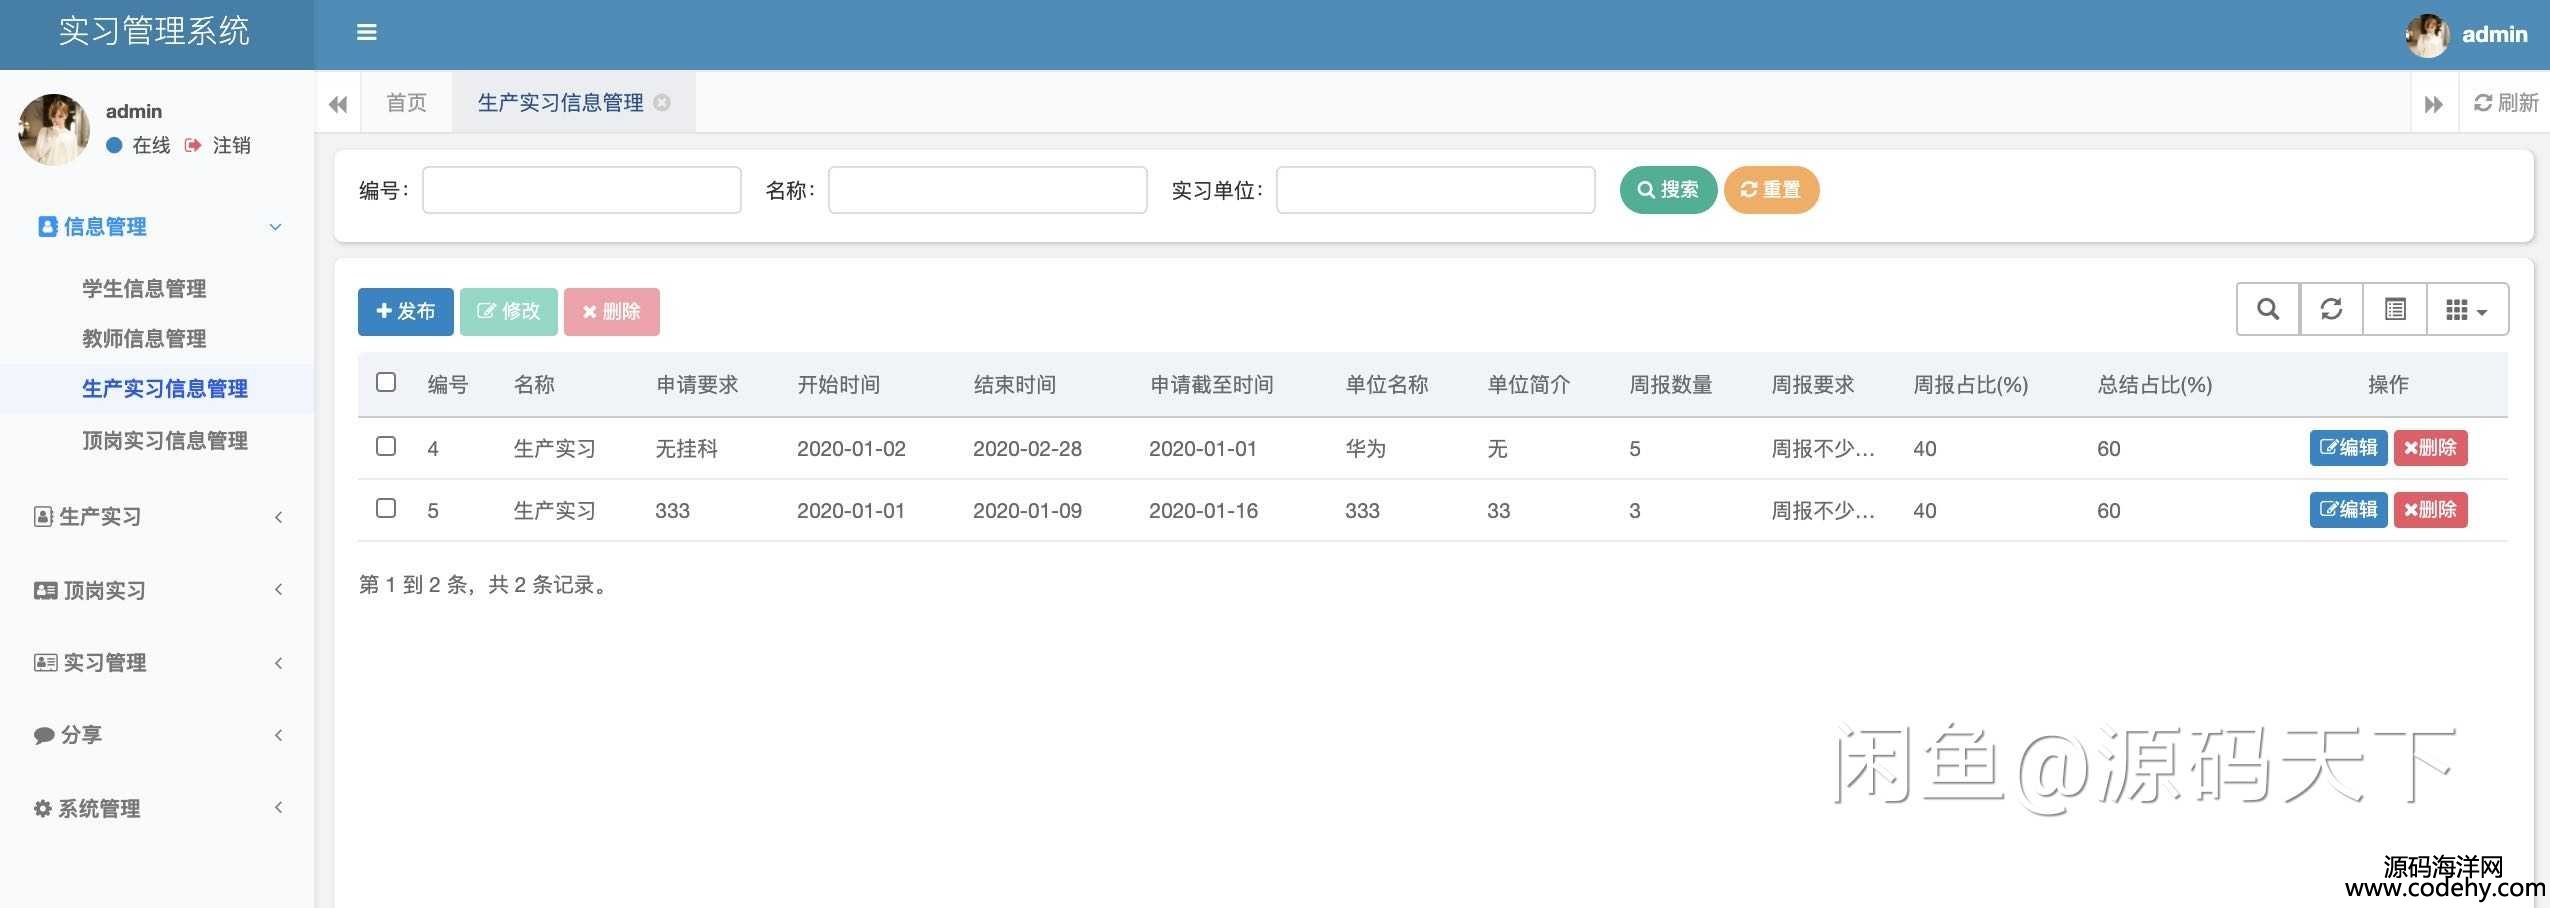Close the 生产实习信息管理 tab
The height and width of the screenshot is (908, 2550).
point(662,102)
